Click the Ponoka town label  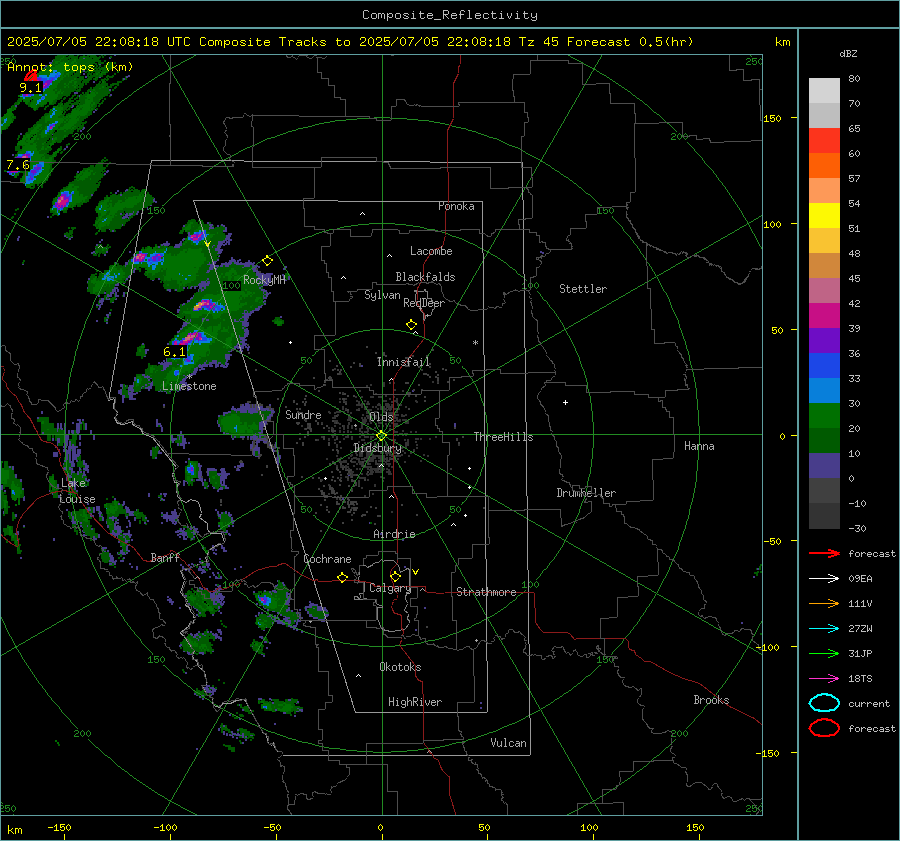click(x=456, y=206)
